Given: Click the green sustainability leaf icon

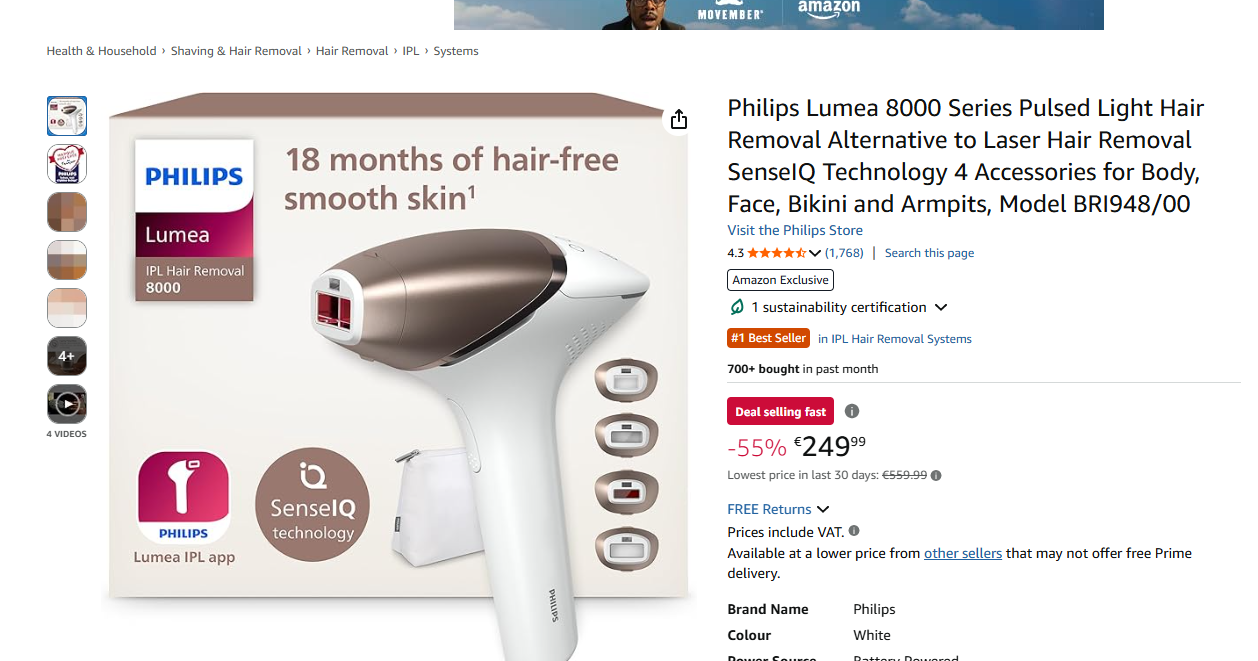Looking at the screenshot, I should (x=738, y=307).
